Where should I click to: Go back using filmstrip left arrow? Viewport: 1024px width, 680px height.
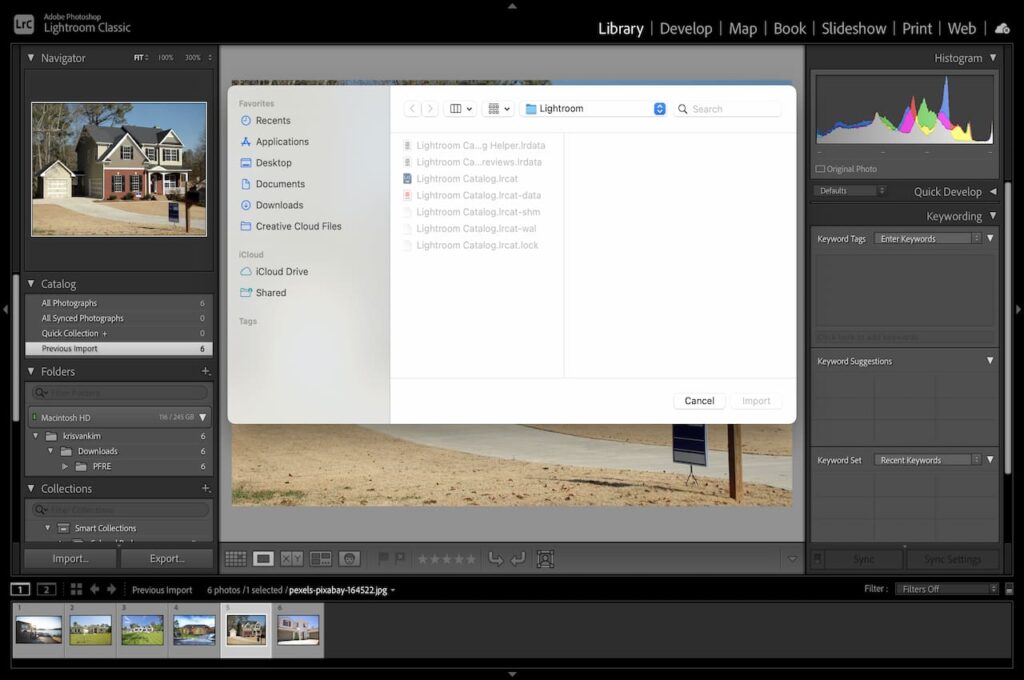coord(95,589)
